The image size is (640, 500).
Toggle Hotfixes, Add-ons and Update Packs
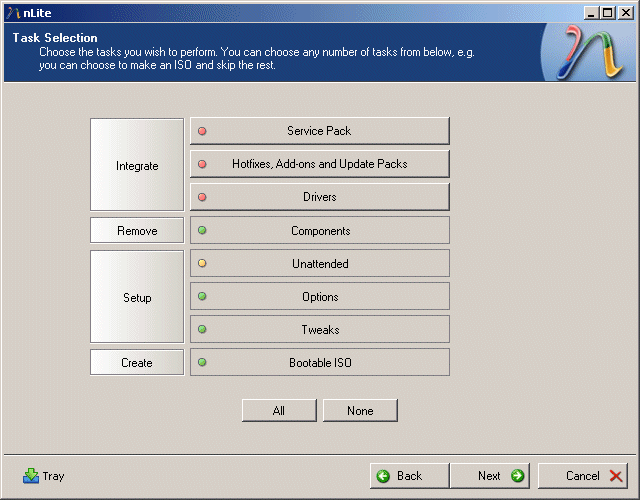click(x=320, y=164)
